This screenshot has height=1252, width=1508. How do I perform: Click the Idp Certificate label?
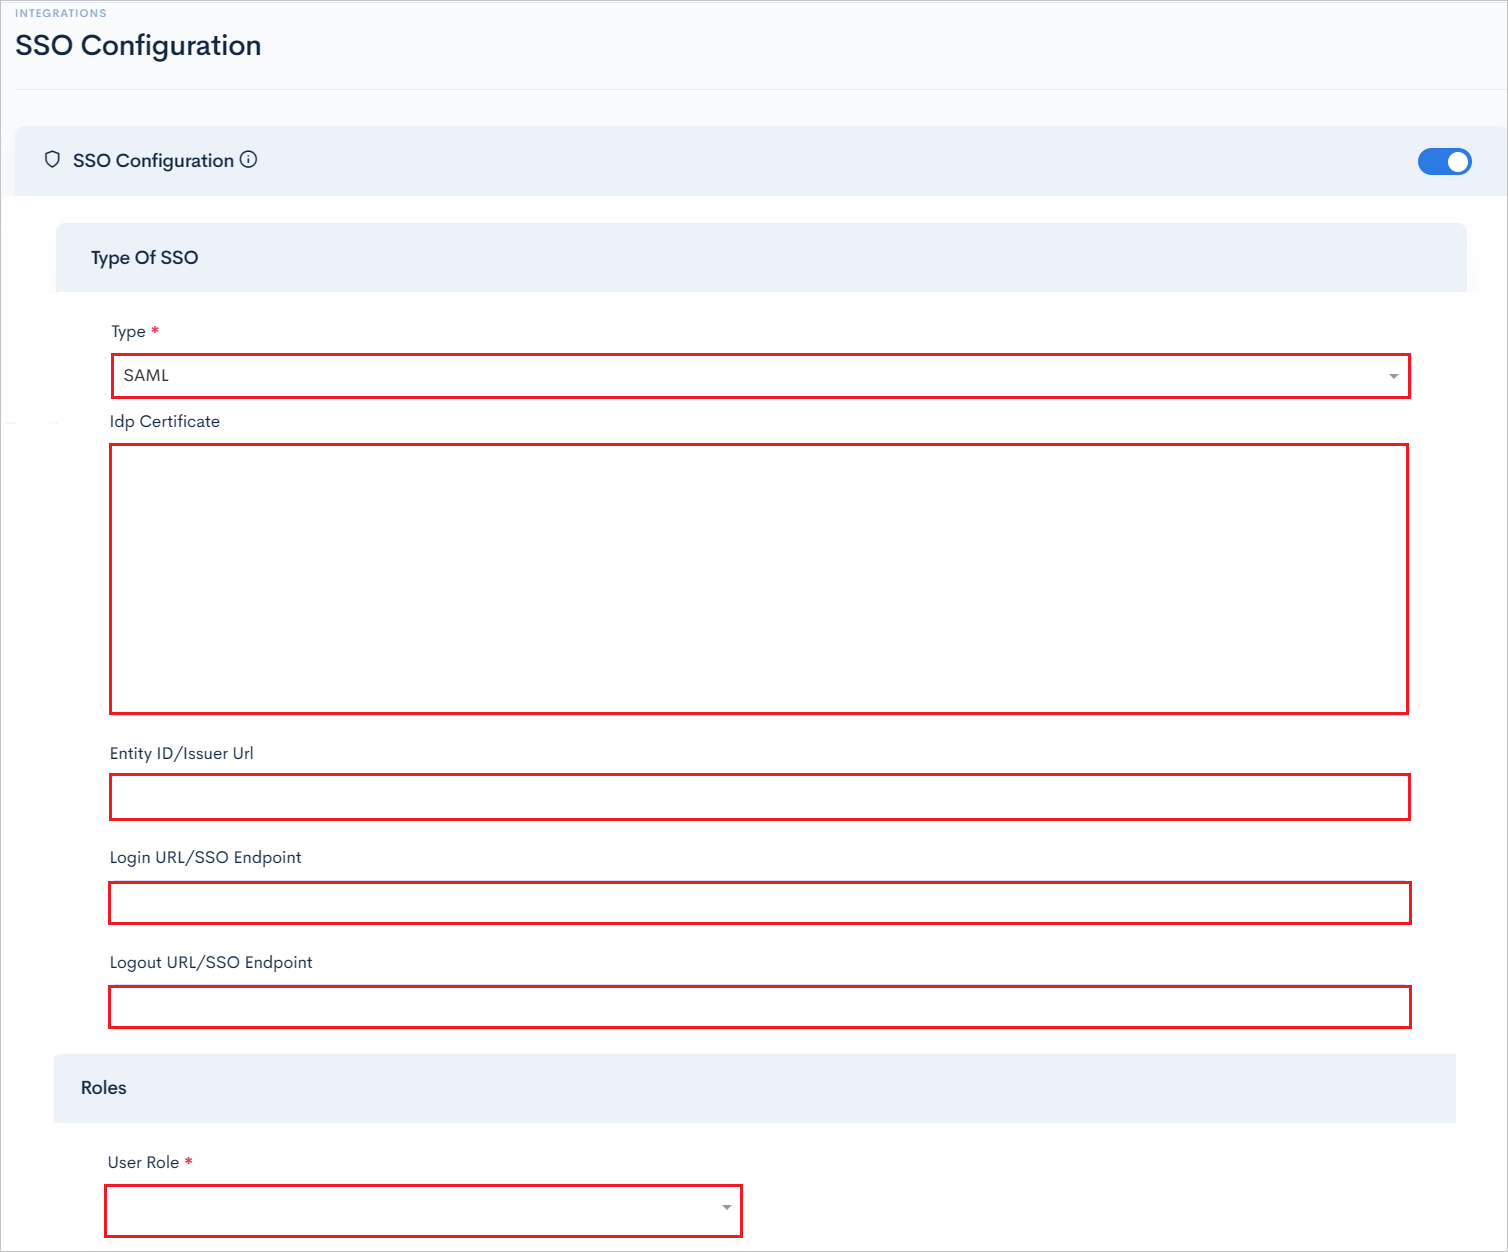(165, 422)
